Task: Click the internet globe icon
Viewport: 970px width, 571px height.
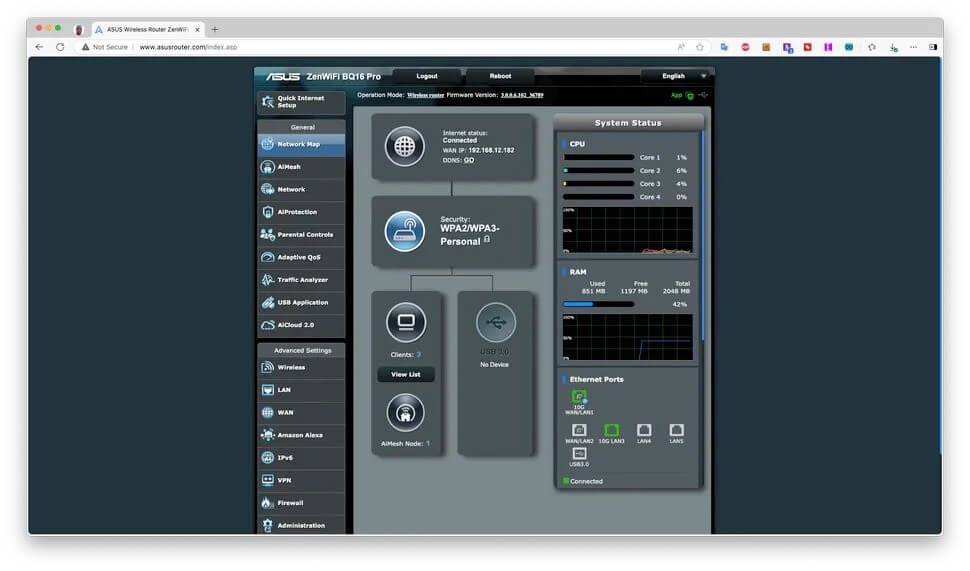Action: coord(405,147)
